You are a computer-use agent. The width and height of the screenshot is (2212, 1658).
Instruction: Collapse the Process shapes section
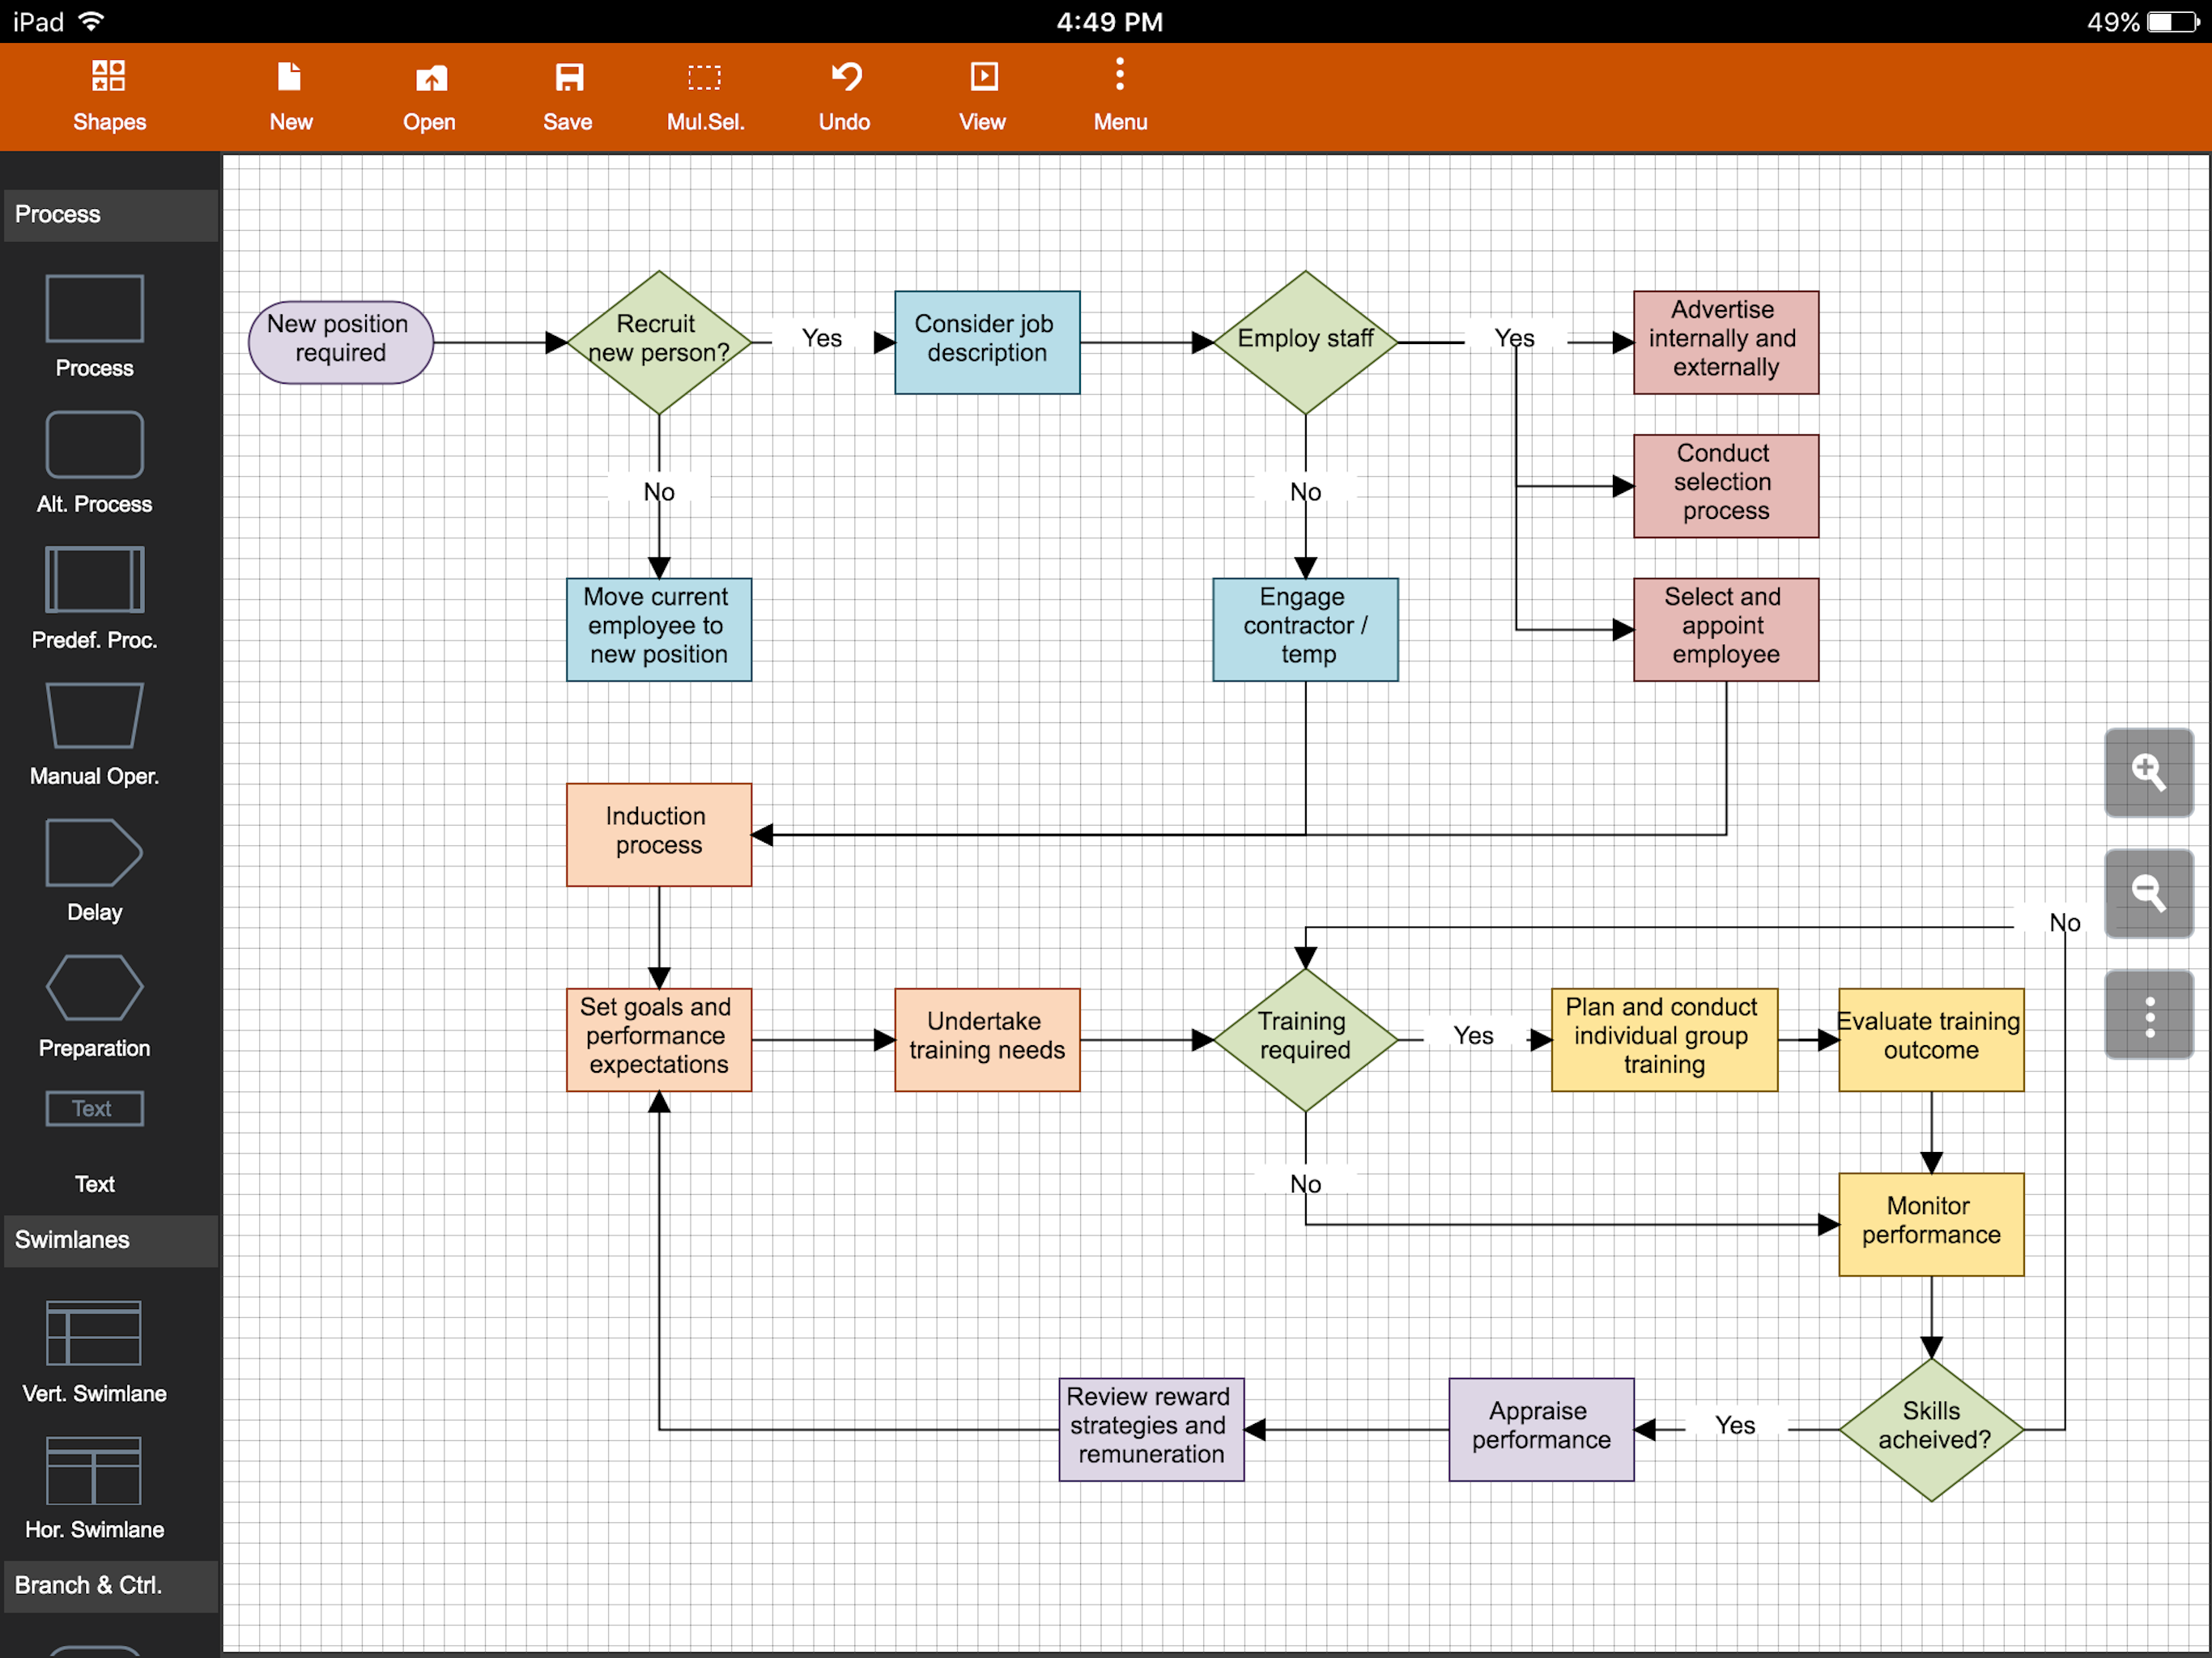click(110, 215)
